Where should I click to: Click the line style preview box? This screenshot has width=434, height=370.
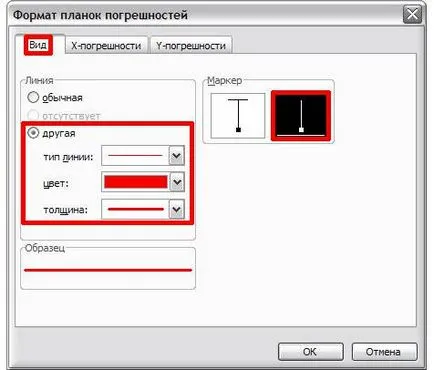(135, 155)
